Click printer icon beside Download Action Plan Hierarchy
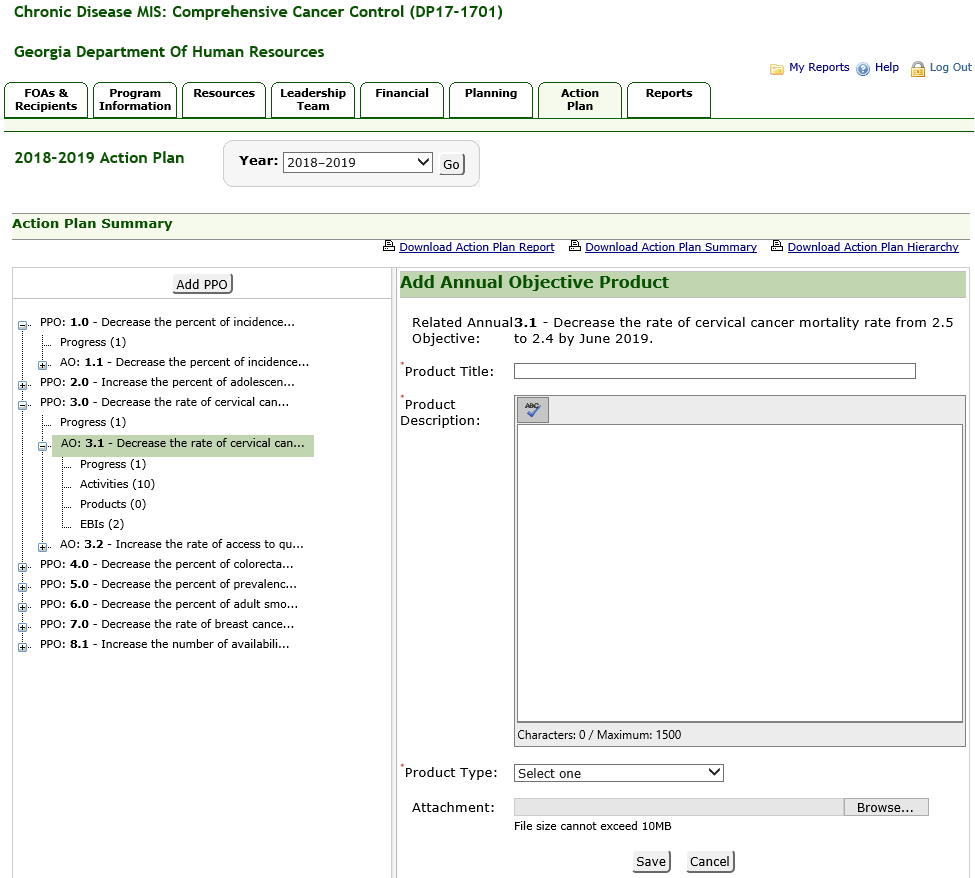Image resolution: width=975 pixels, height=878 pixels. pos(777,247)
